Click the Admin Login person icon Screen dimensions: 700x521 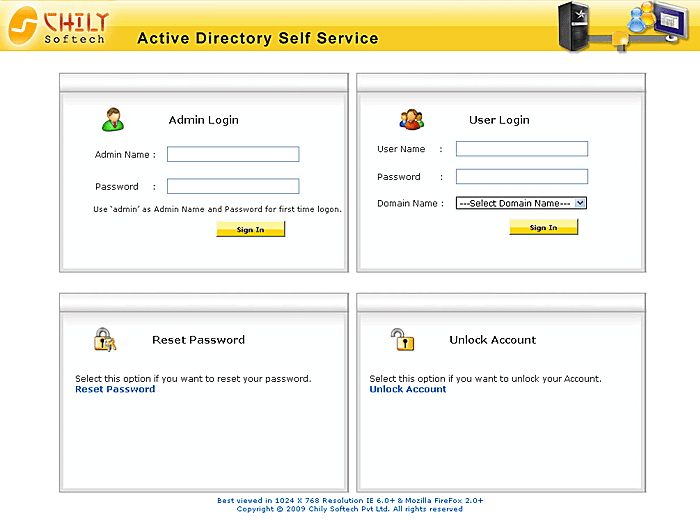112,120
